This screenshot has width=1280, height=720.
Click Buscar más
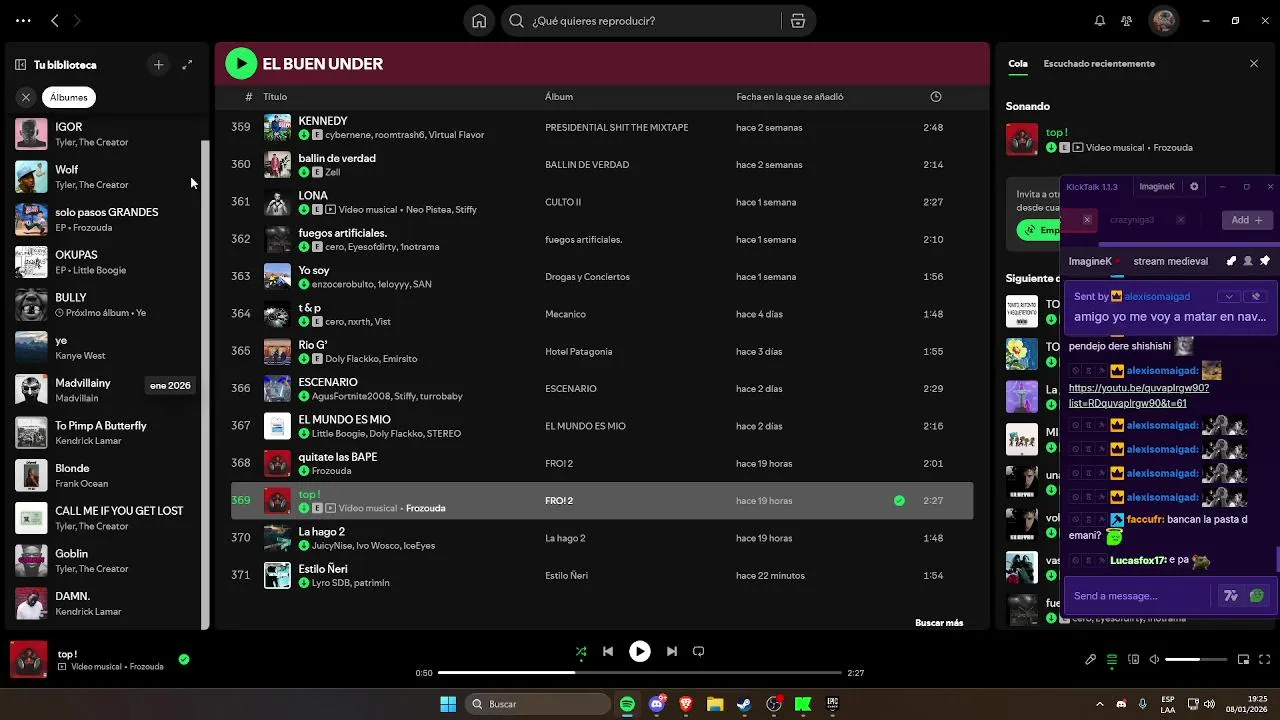coord(939,623)
